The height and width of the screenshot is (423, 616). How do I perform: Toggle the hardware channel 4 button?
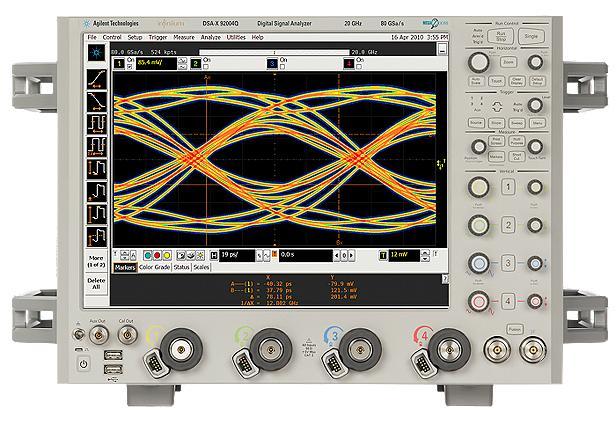click(x=508, y=301)
